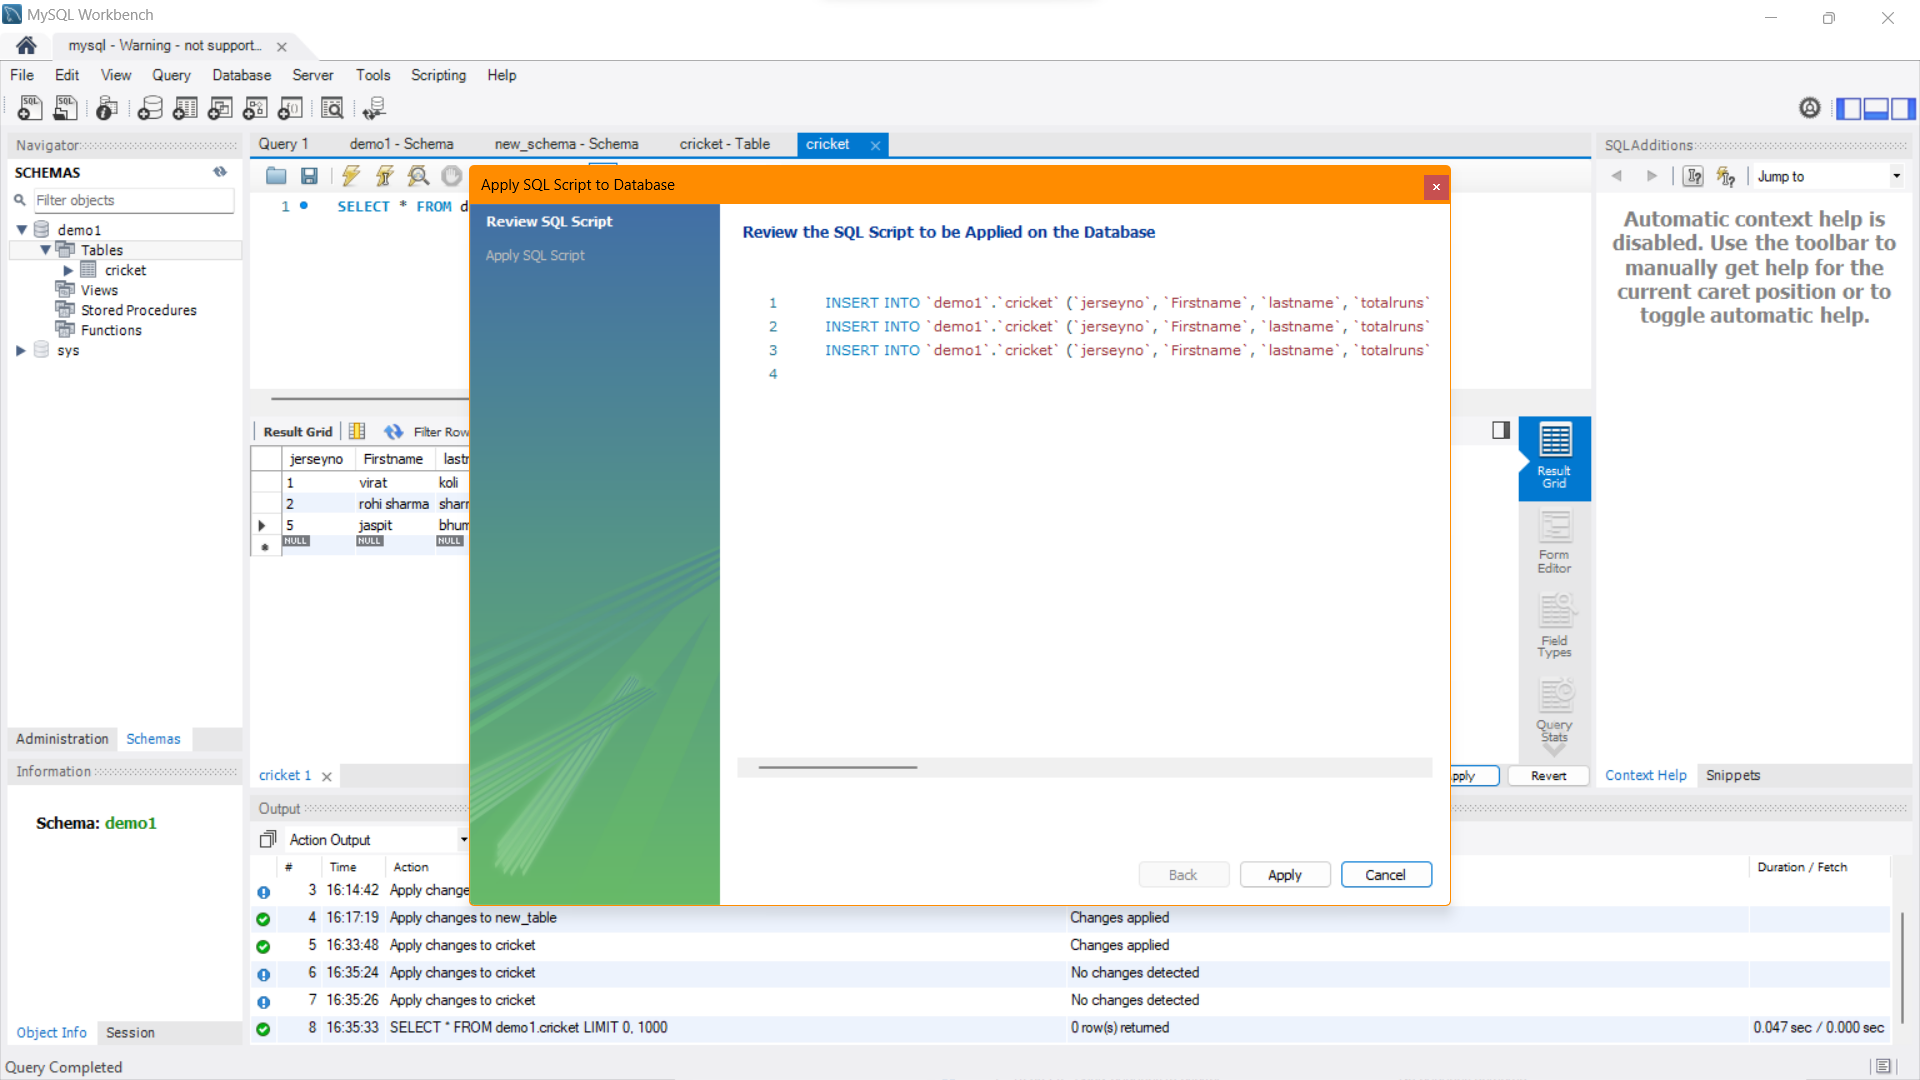Toggle automatic context help

tap(1726, 176)
